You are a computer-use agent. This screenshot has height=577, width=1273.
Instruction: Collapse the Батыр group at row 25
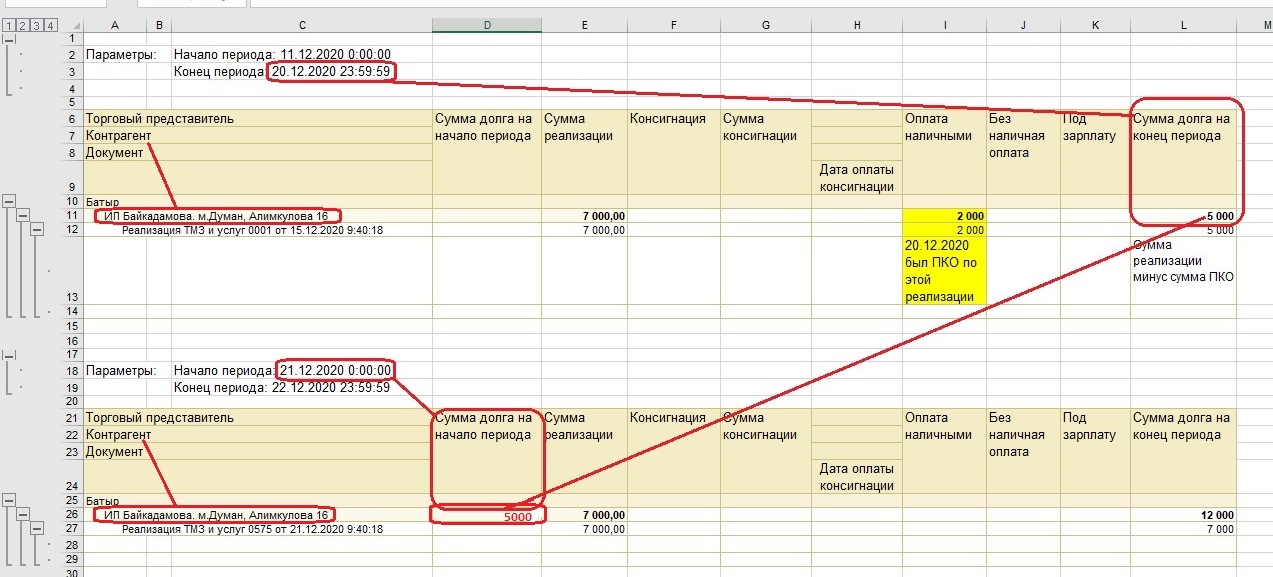pyautogui.click(x=9, y=500)
